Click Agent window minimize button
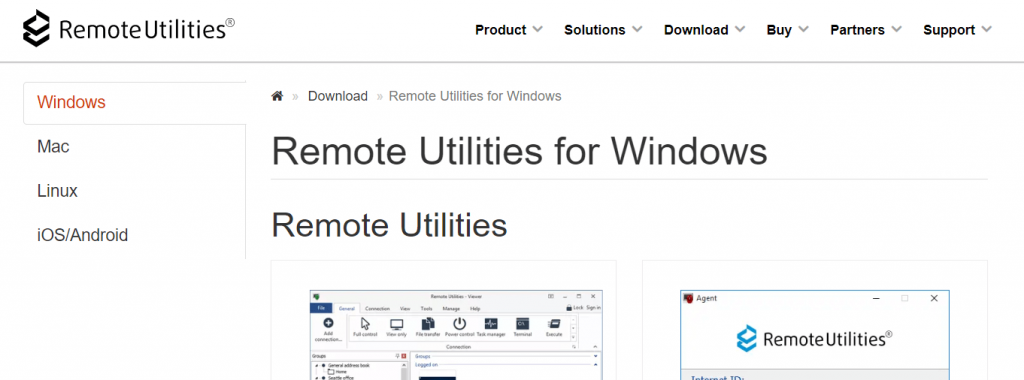Viewport: 1024px width, 380px height. pos(875,298)
